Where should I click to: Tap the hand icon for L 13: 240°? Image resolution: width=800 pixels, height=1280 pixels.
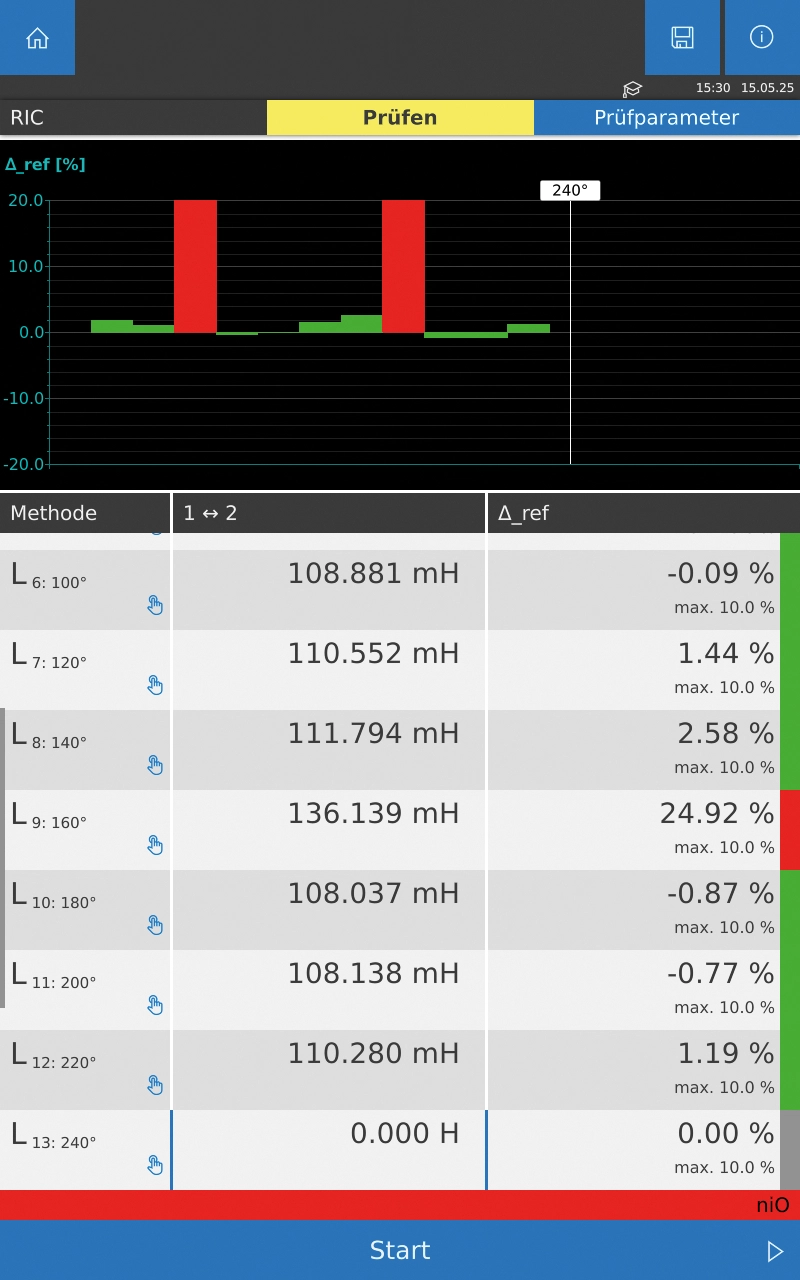pos(155,1165)
